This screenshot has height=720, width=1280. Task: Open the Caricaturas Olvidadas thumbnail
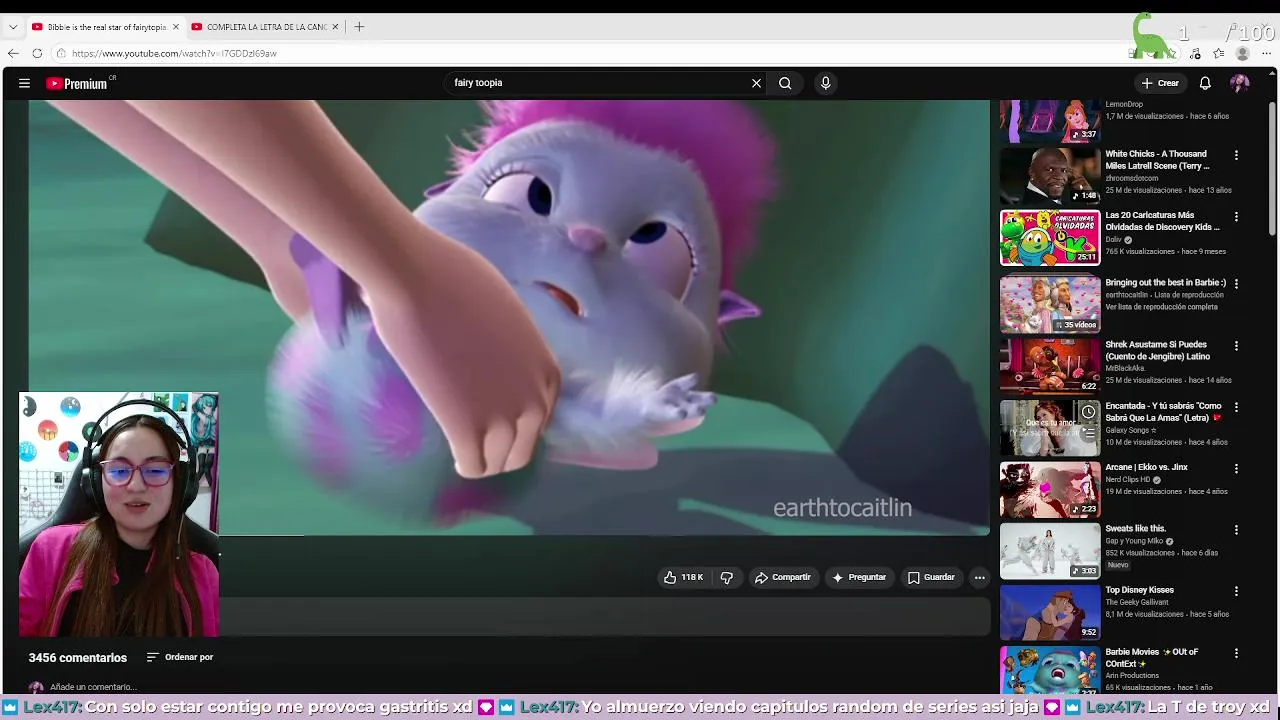pos(1050,237)
